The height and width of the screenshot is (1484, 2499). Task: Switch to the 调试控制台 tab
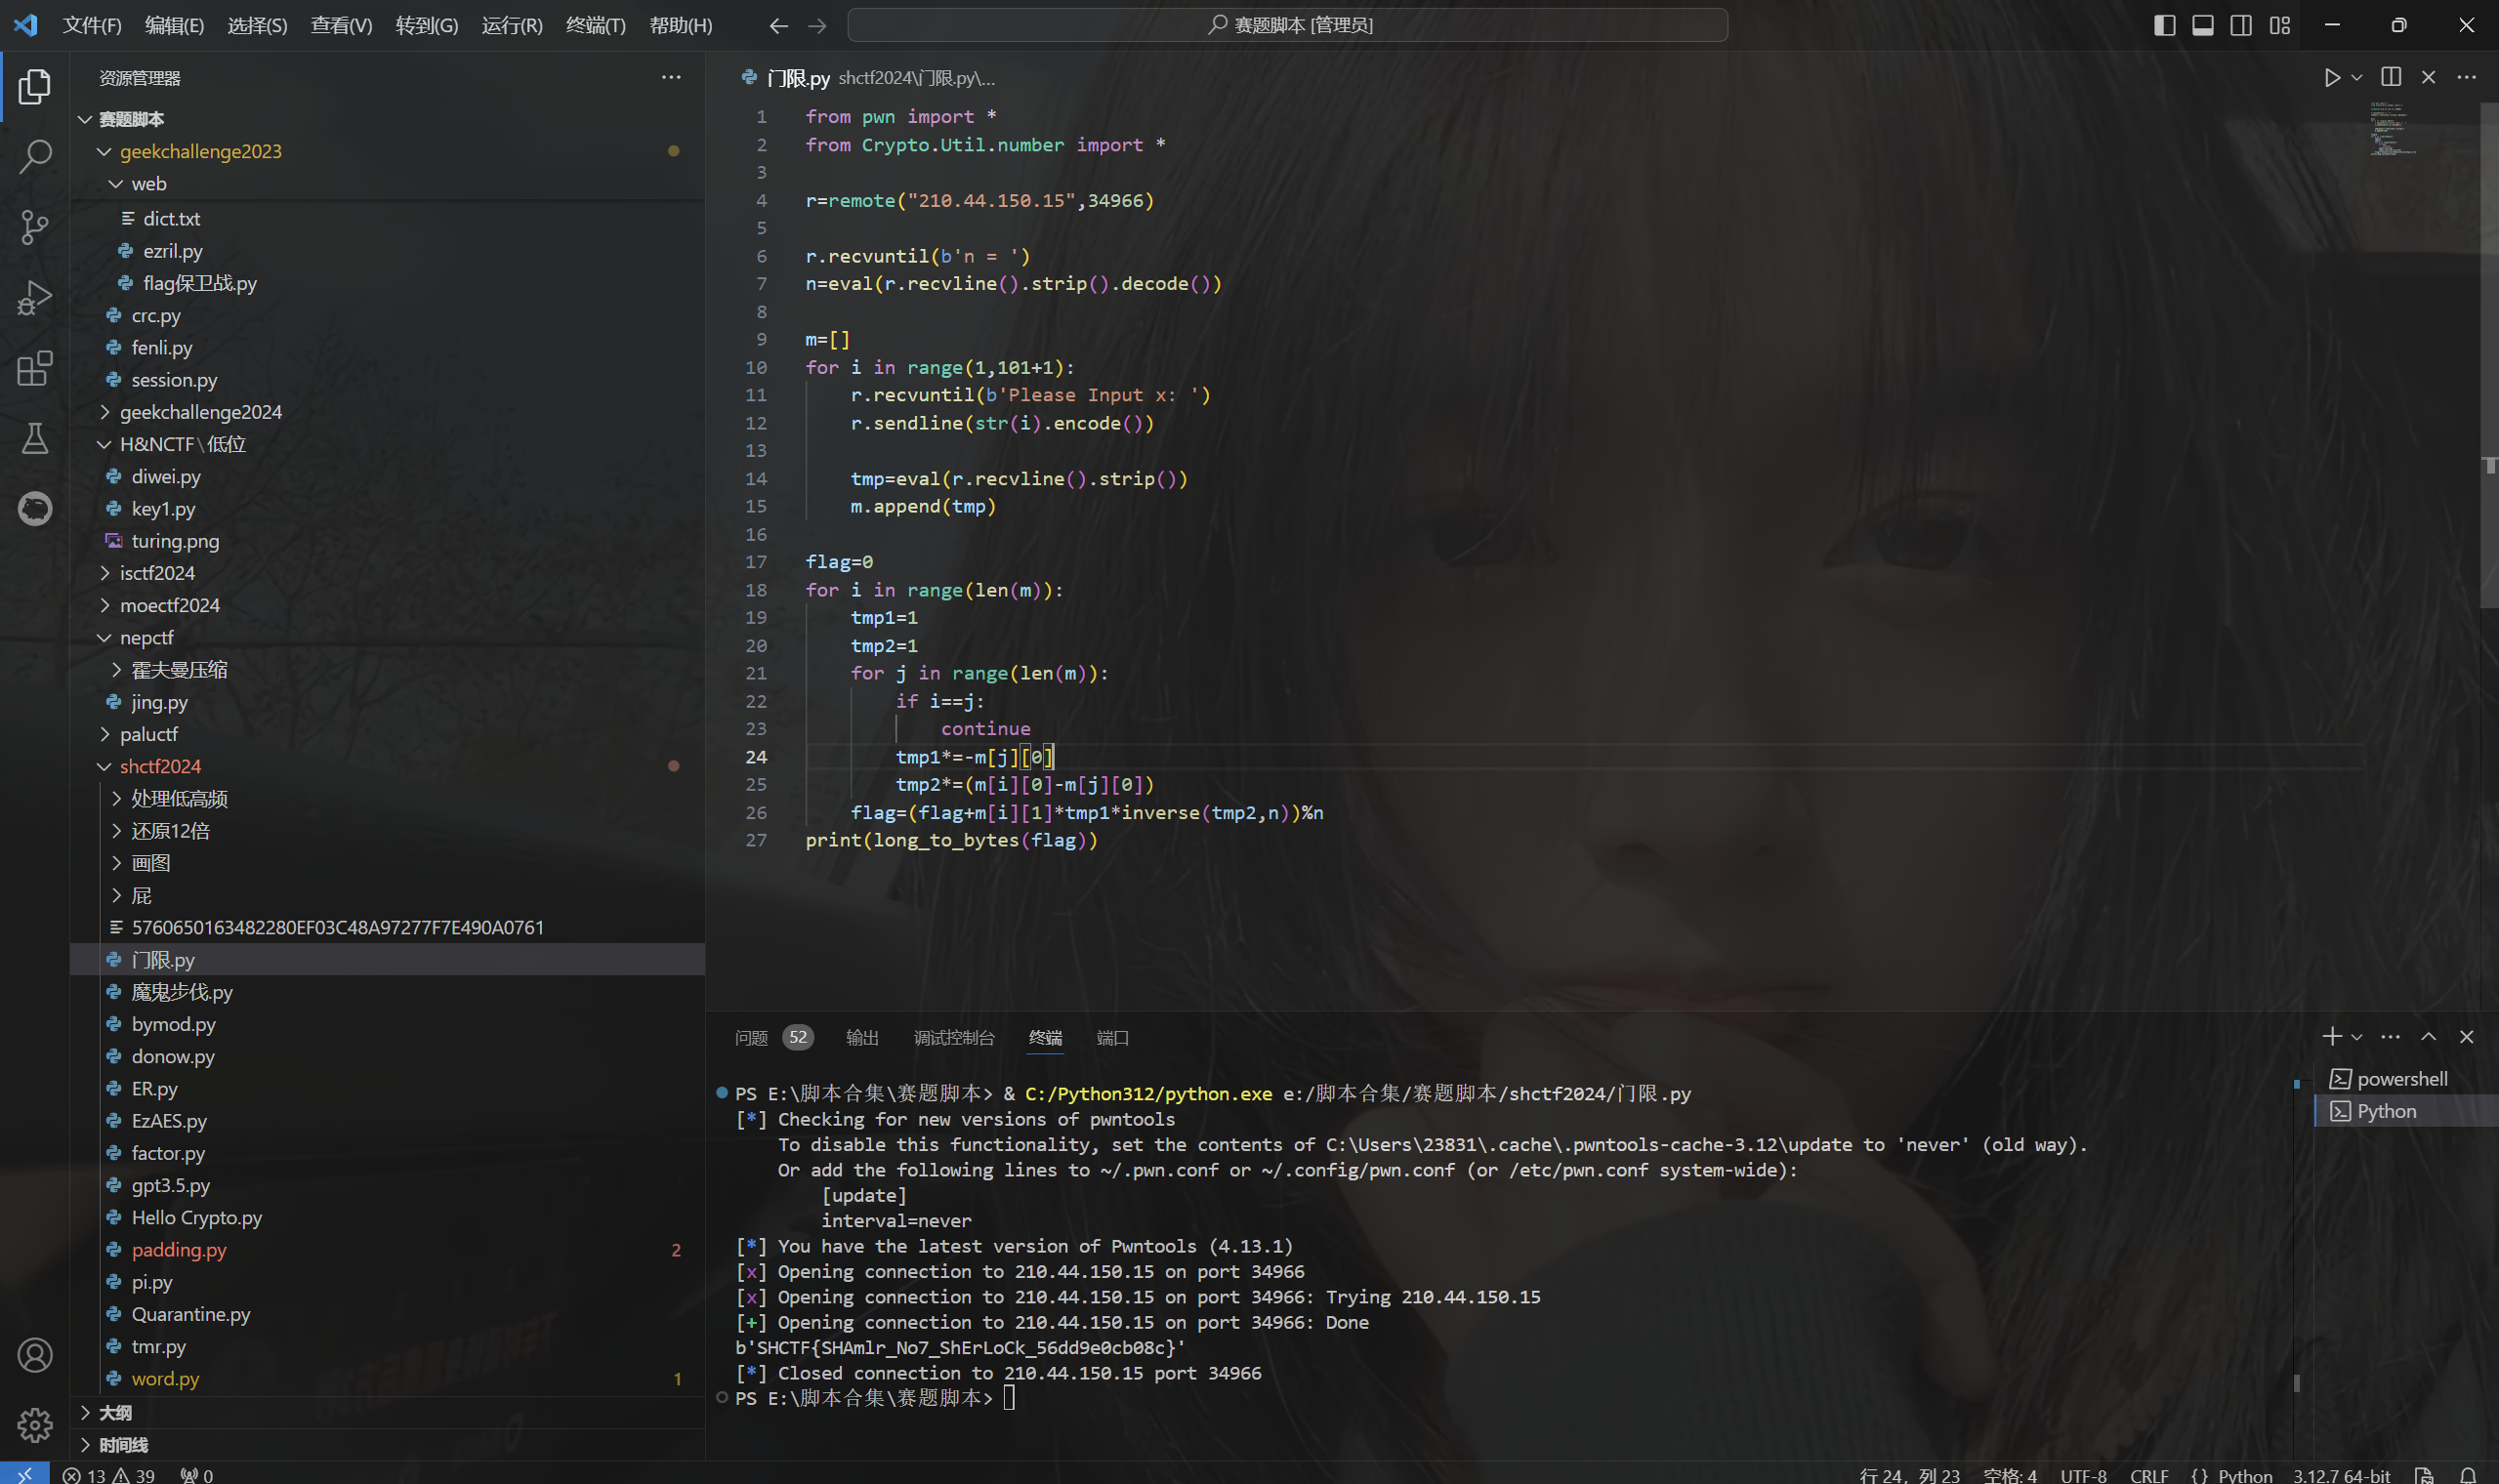coord(954,1038)
